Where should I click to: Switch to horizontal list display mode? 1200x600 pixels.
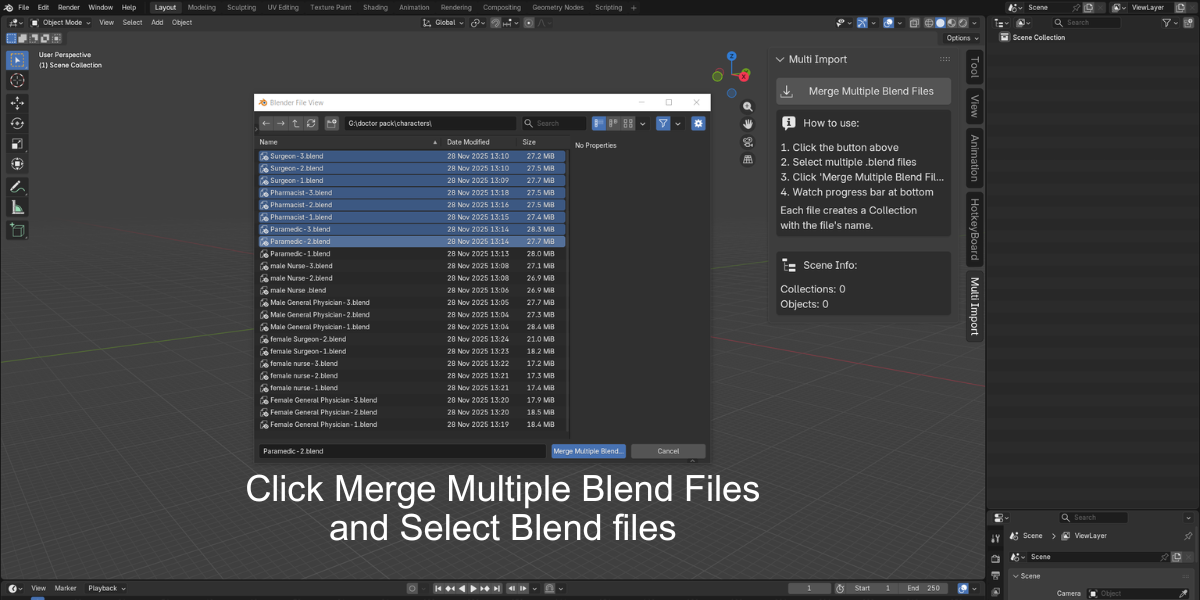click(x=613, y=123)
